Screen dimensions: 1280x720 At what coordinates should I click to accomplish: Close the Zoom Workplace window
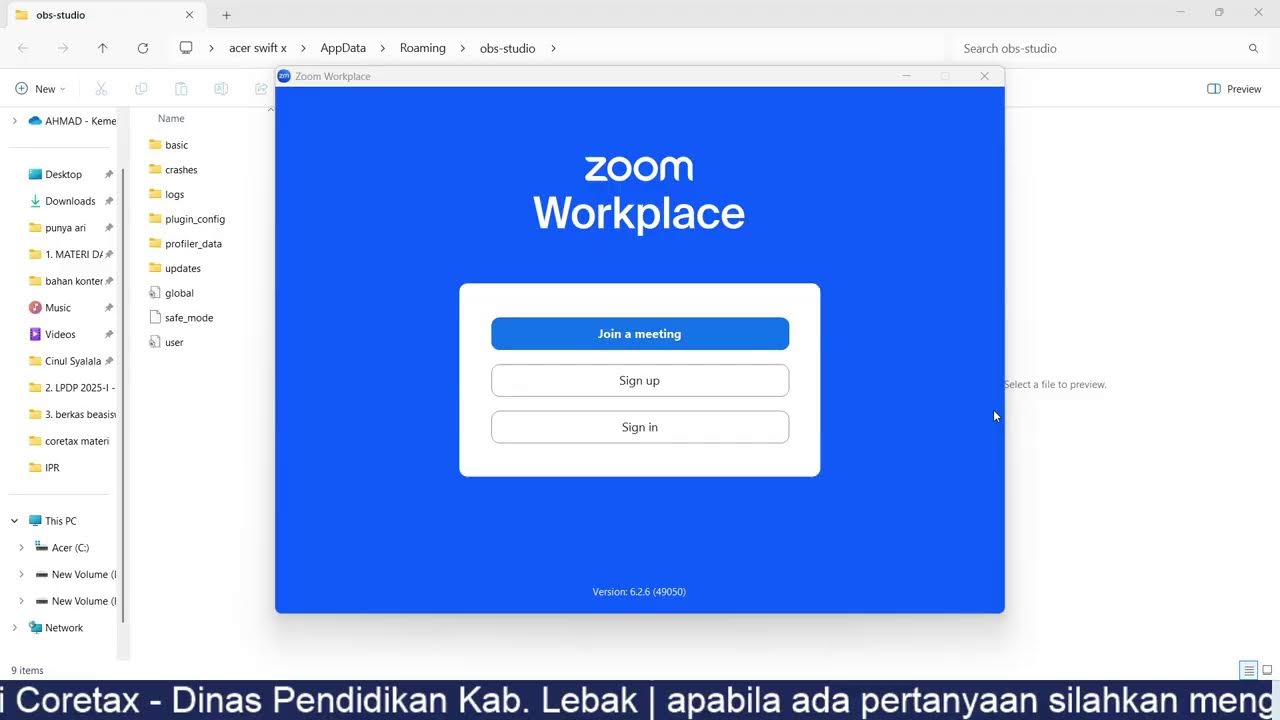point(984,76)
